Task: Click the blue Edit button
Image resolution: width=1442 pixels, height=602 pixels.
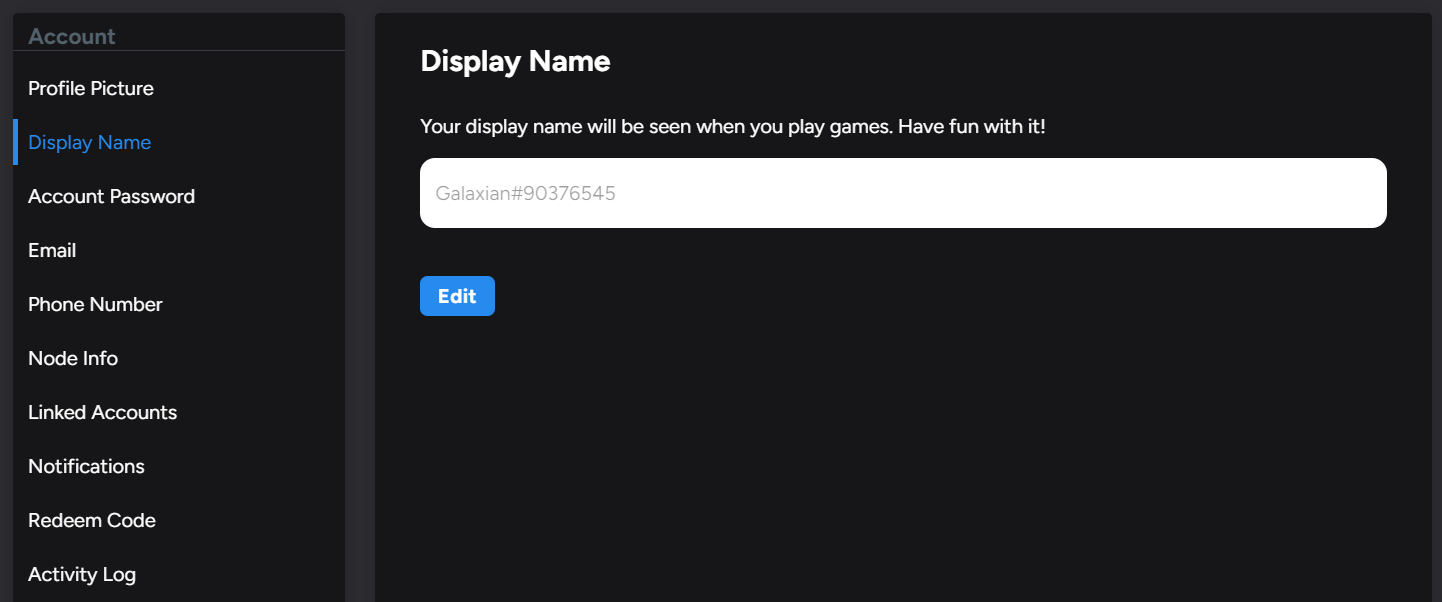Action: 457,296
